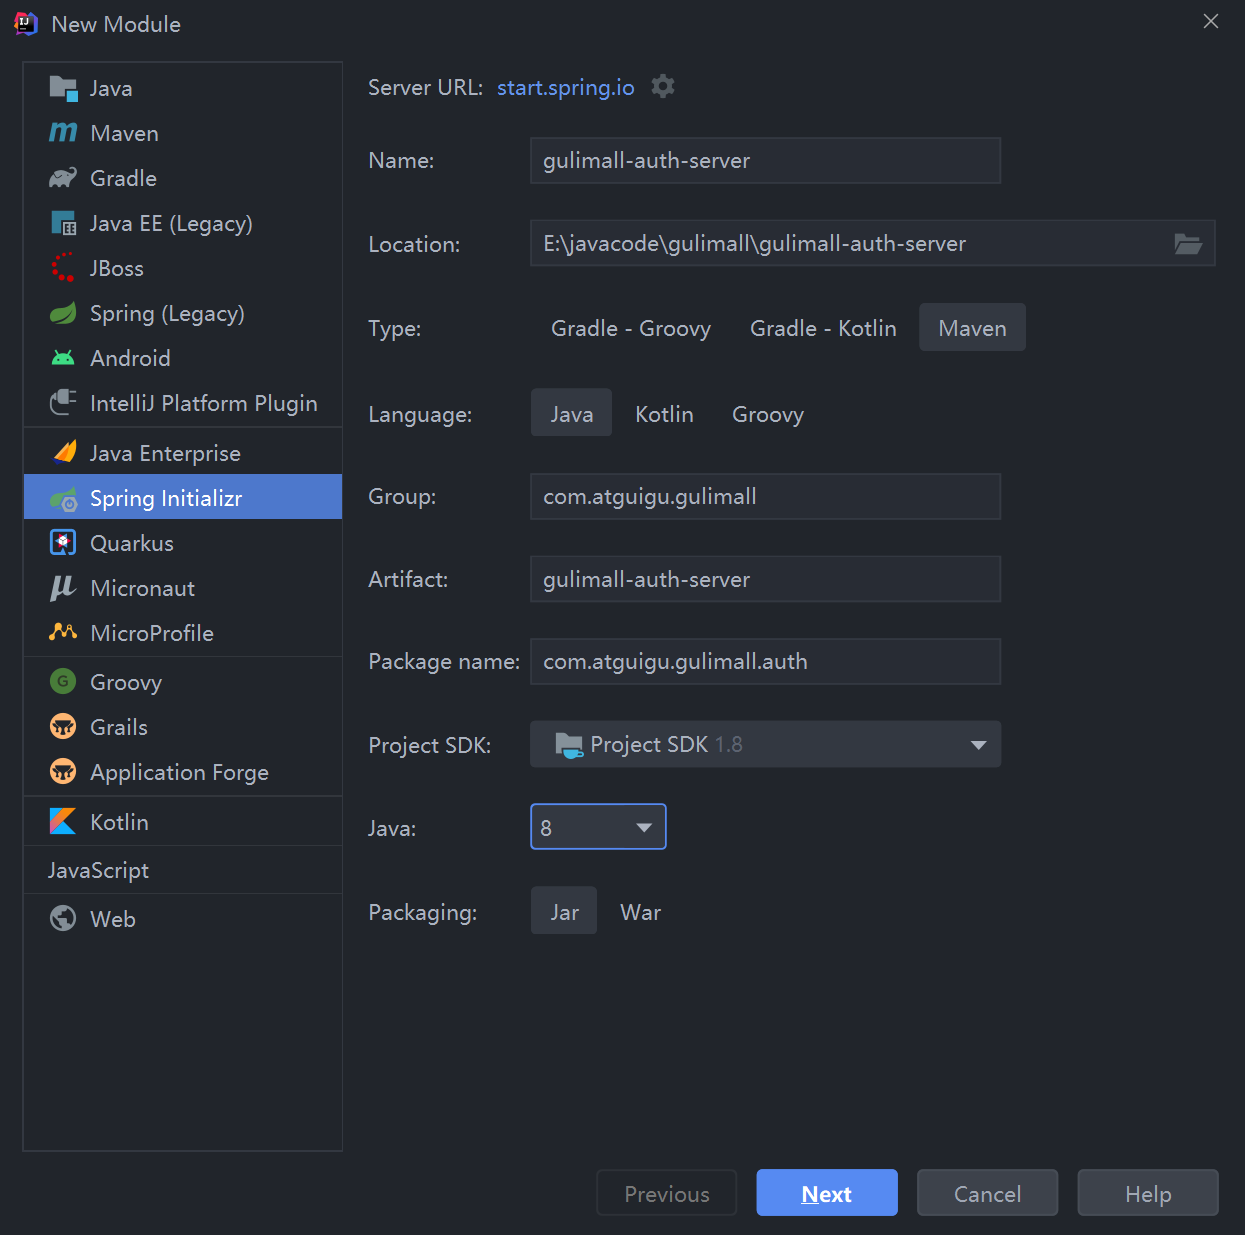Click the Spring Initializr icon
The height and width of the screenshot is (1235, 1245).
coord(63,498)
